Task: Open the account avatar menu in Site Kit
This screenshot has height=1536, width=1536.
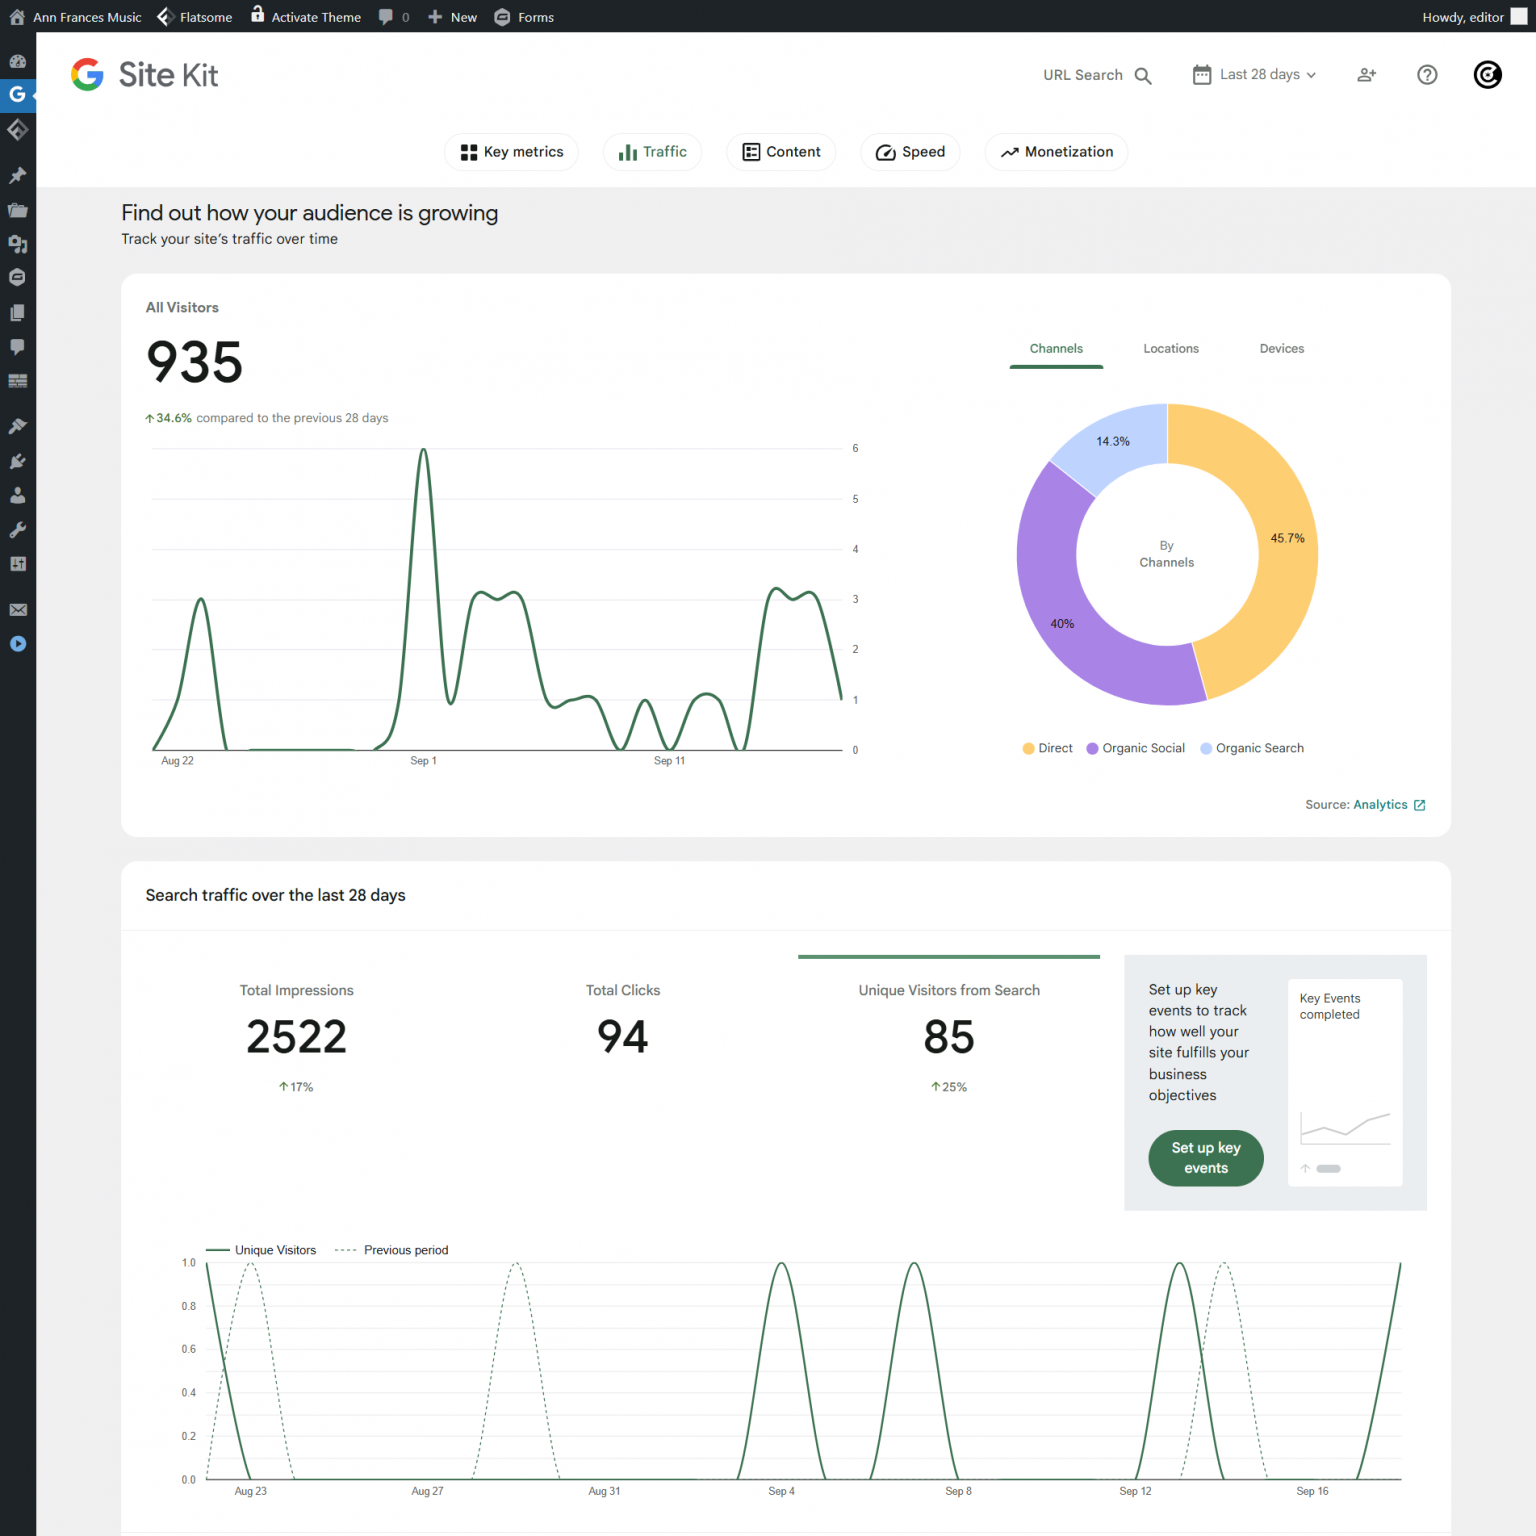Action: [x=1487, y=75]
